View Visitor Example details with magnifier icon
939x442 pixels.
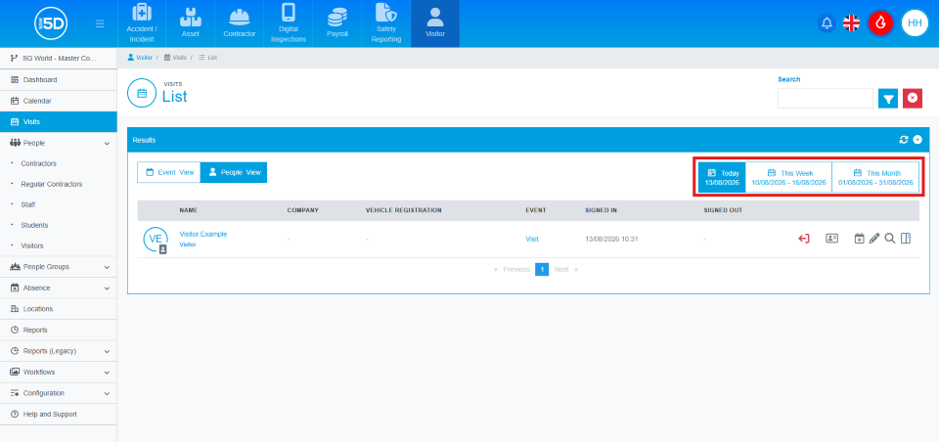coord(890,238)
